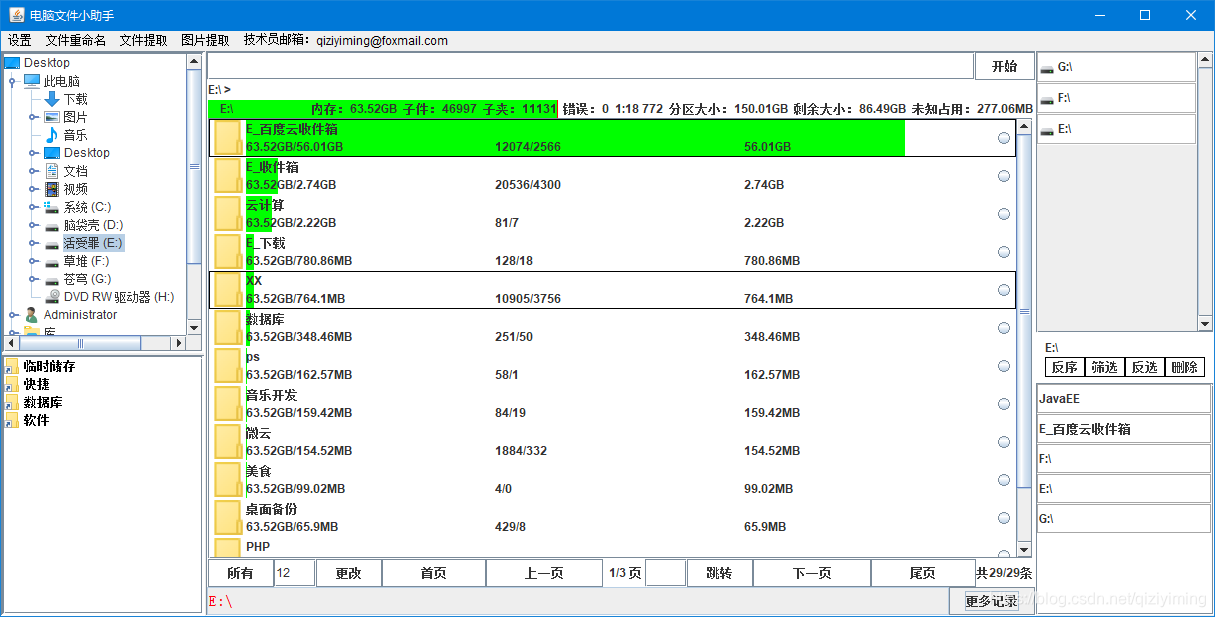Click the items-per-page field showing 12
The height and width of the screenshot is (617, 1215).
pyautogui.click(x=294, y=573)
